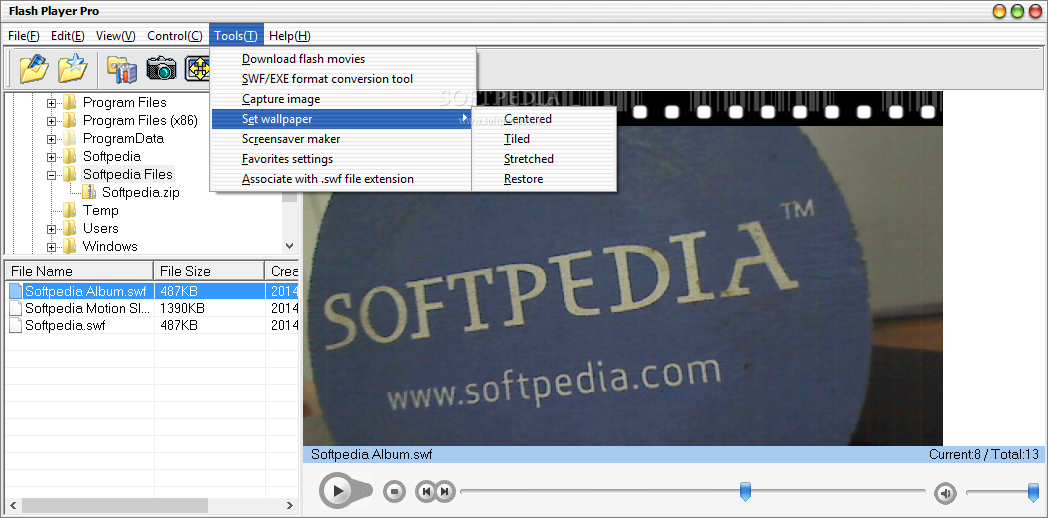The height and width of the screenshot is (518, 1048).
Task: Click the file list scroll left arrow
Action: tap(13, 505)
